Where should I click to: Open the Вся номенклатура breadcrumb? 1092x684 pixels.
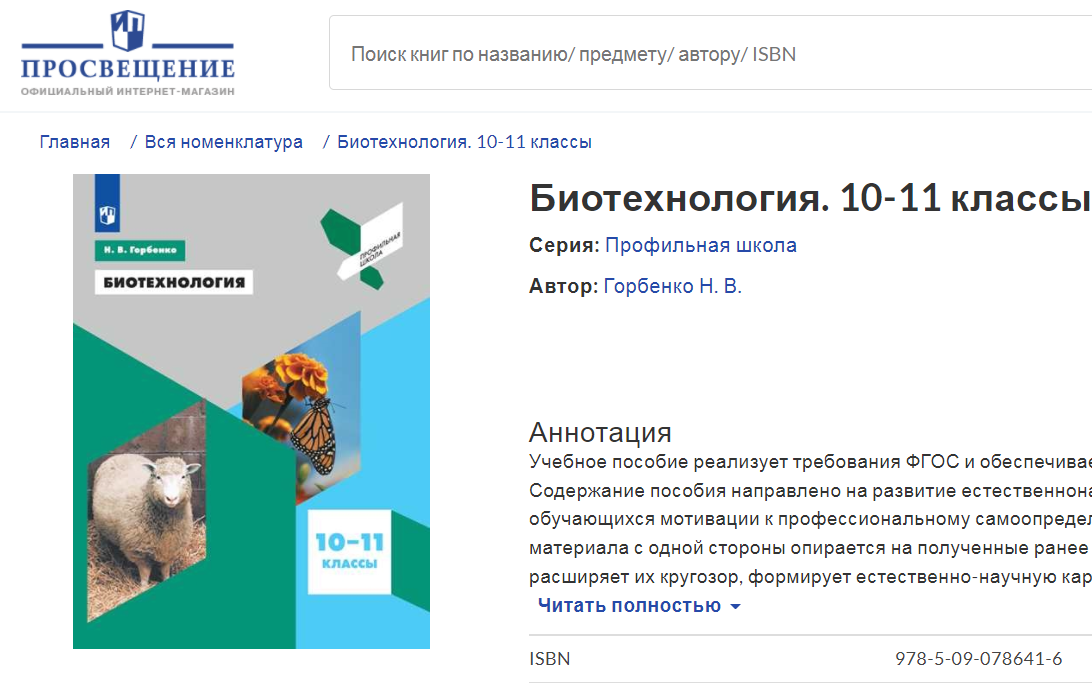223,142
